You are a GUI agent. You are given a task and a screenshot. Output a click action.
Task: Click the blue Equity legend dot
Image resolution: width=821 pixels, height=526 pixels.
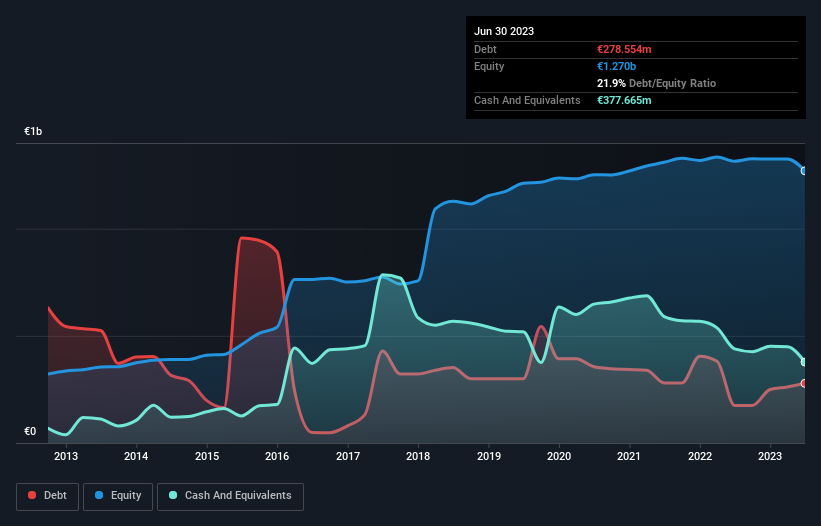click(99, 495)
